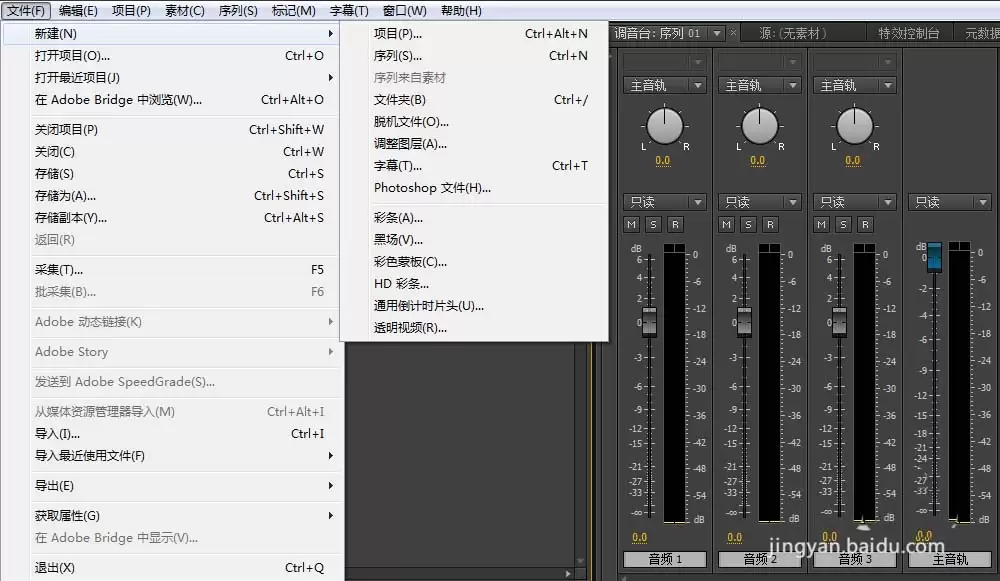Open 主音轨 output dropdown on track 1
This screenshot has width=1000, height=581.
[664, 86]
